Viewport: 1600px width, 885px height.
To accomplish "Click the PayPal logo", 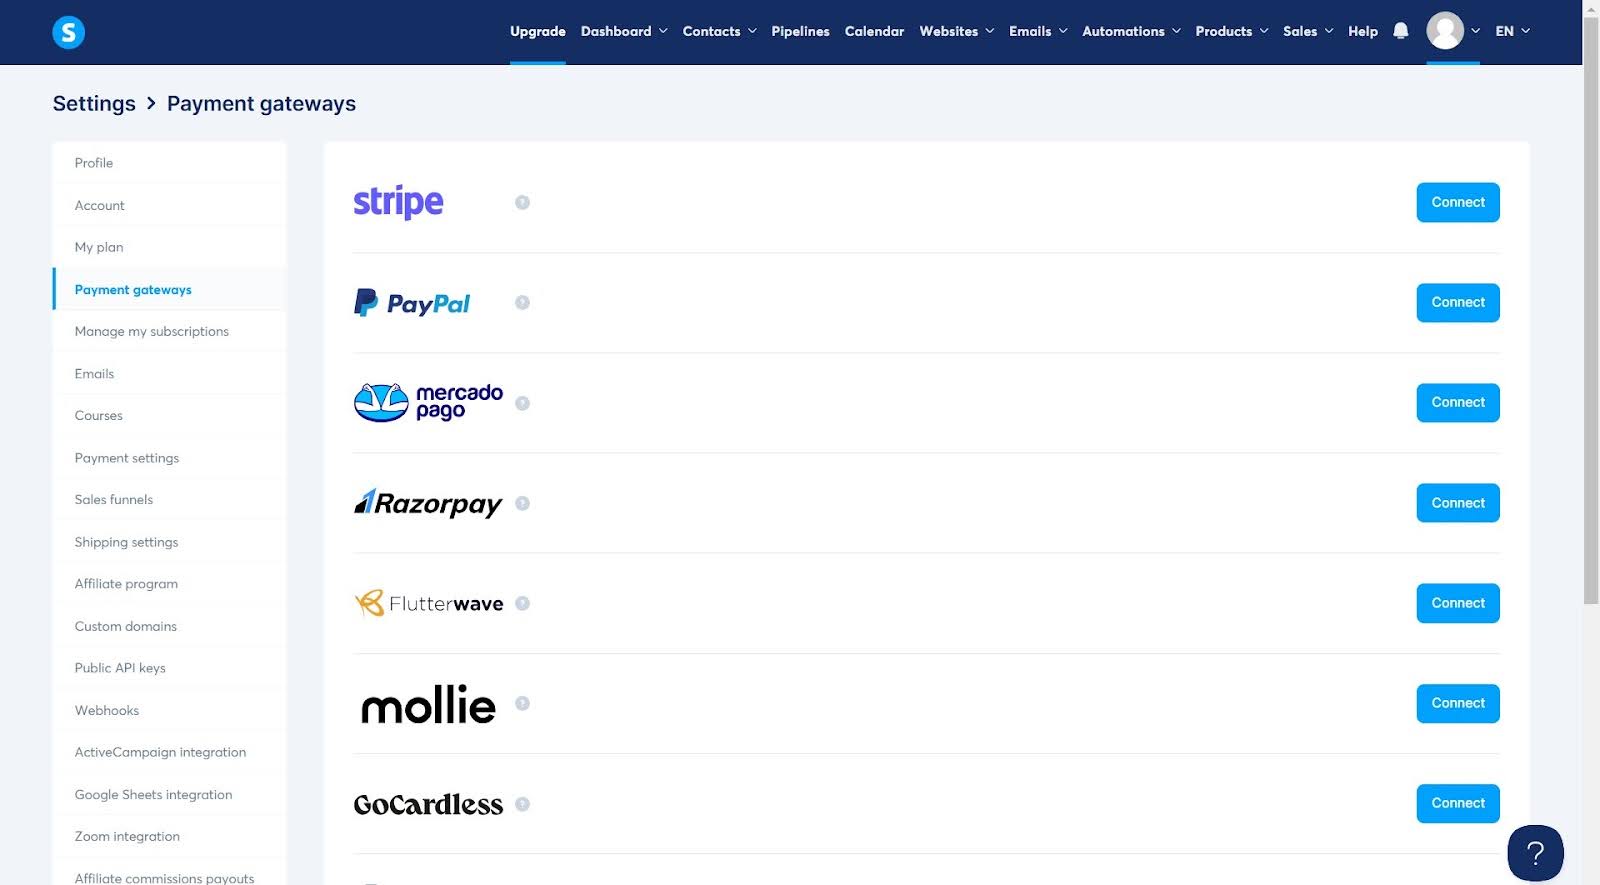I will click(412, 303).
